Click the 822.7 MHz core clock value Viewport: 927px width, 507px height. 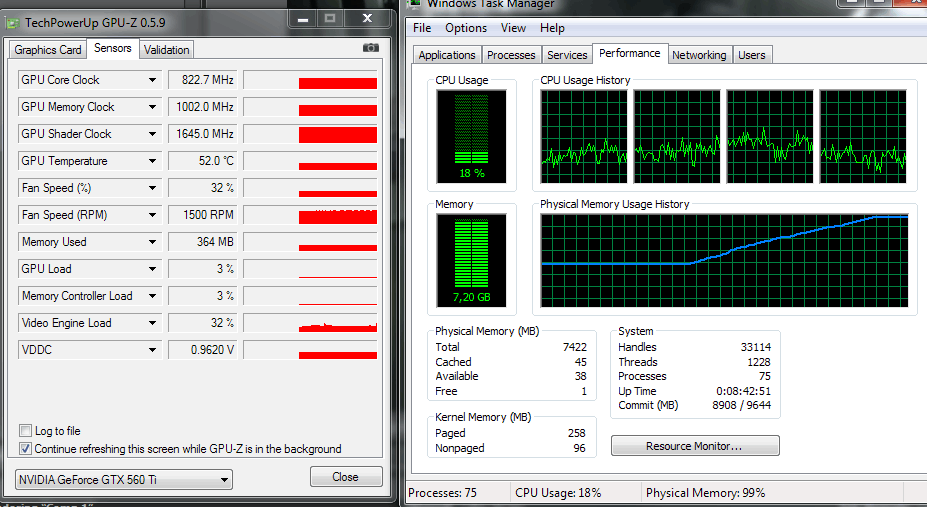(203, 80)
